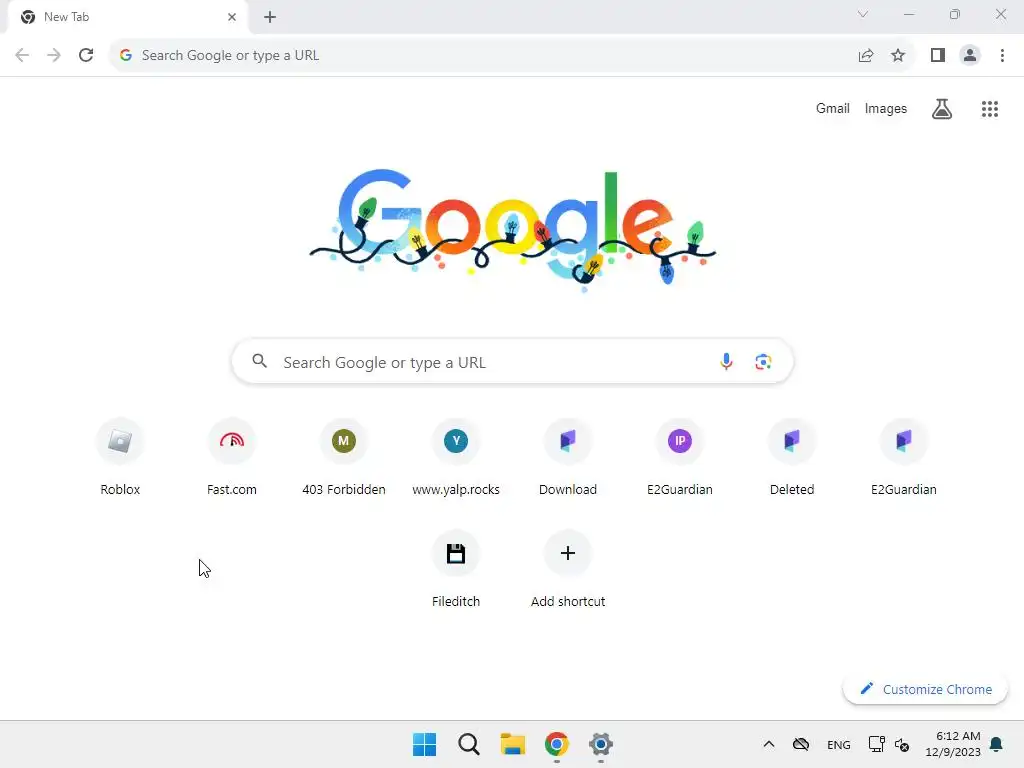Image resolution: width=1024 pixels, height=768 pixels.
Task: Open the Deleted shortcut
Action: click(x=792, y=457)
